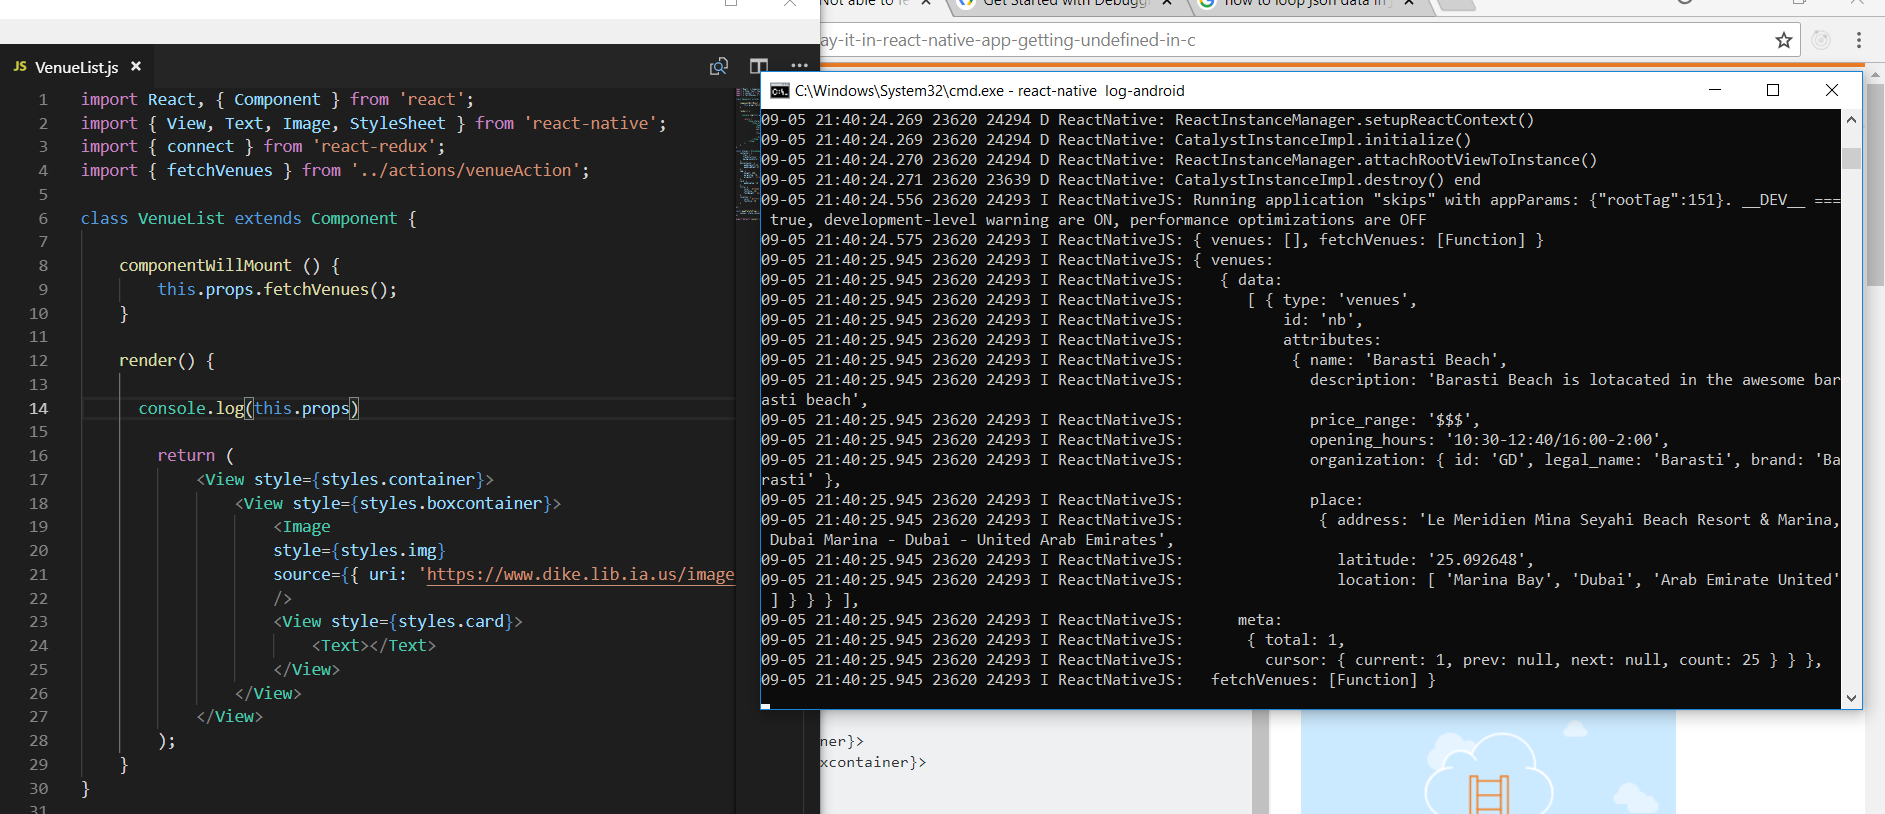Click 'xcontainer}>' code snippet in Chrome page
The height and width of the screenshot is (814, 1885).
(x=873, y=762)
